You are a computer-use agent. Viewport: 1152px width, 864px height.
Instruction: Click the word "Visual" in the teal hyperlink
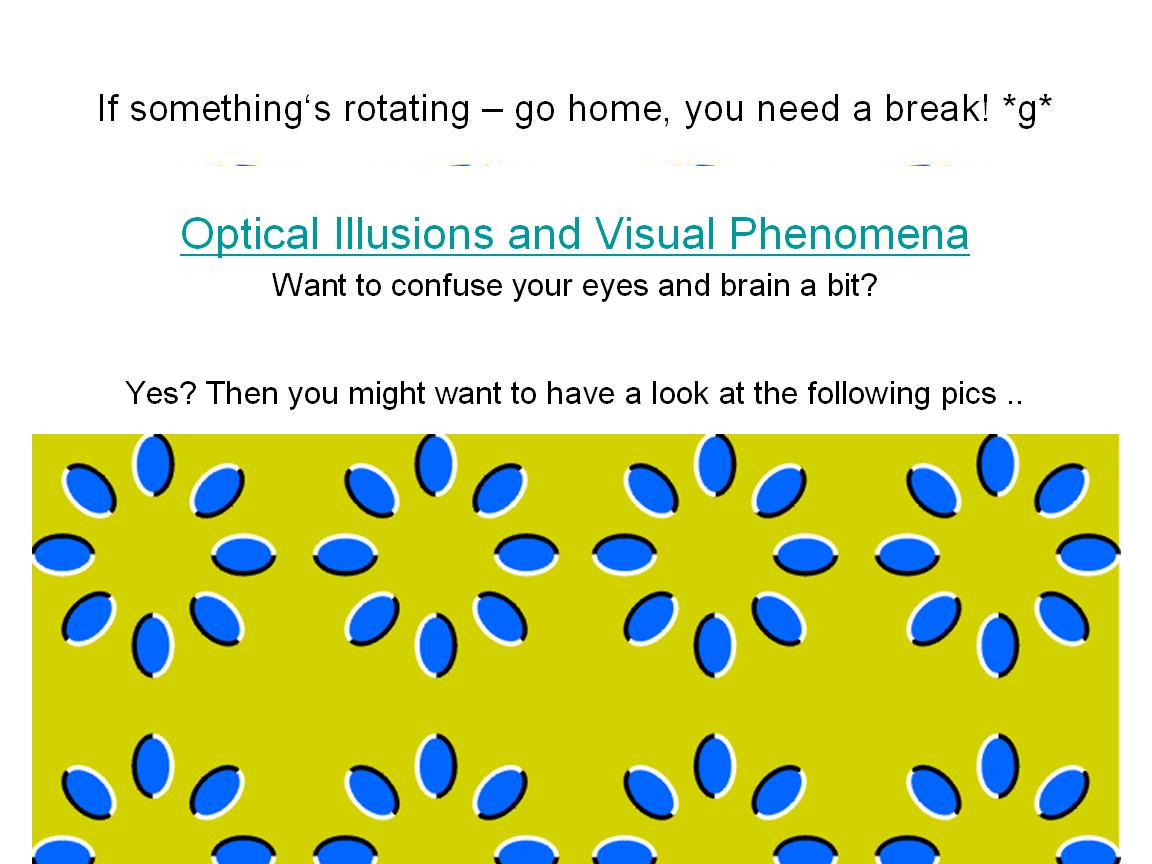coord(656,234)
